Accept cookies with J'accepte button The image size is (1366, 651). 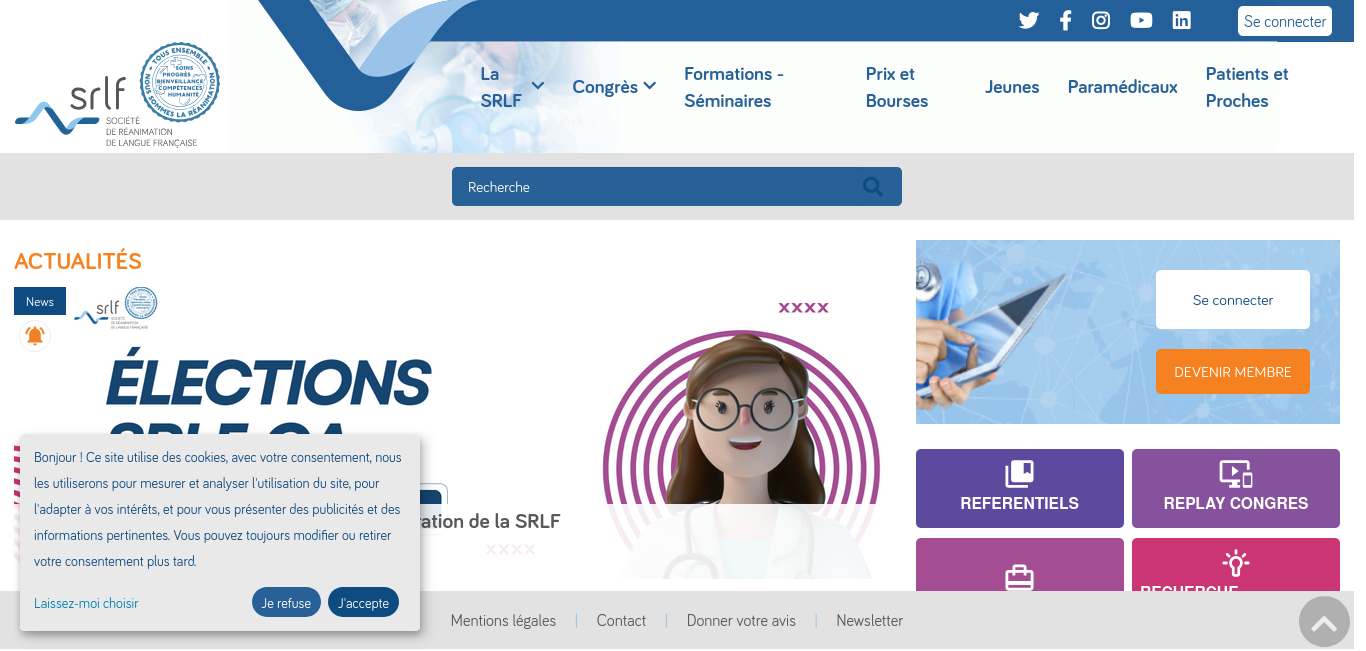[363, 602]
